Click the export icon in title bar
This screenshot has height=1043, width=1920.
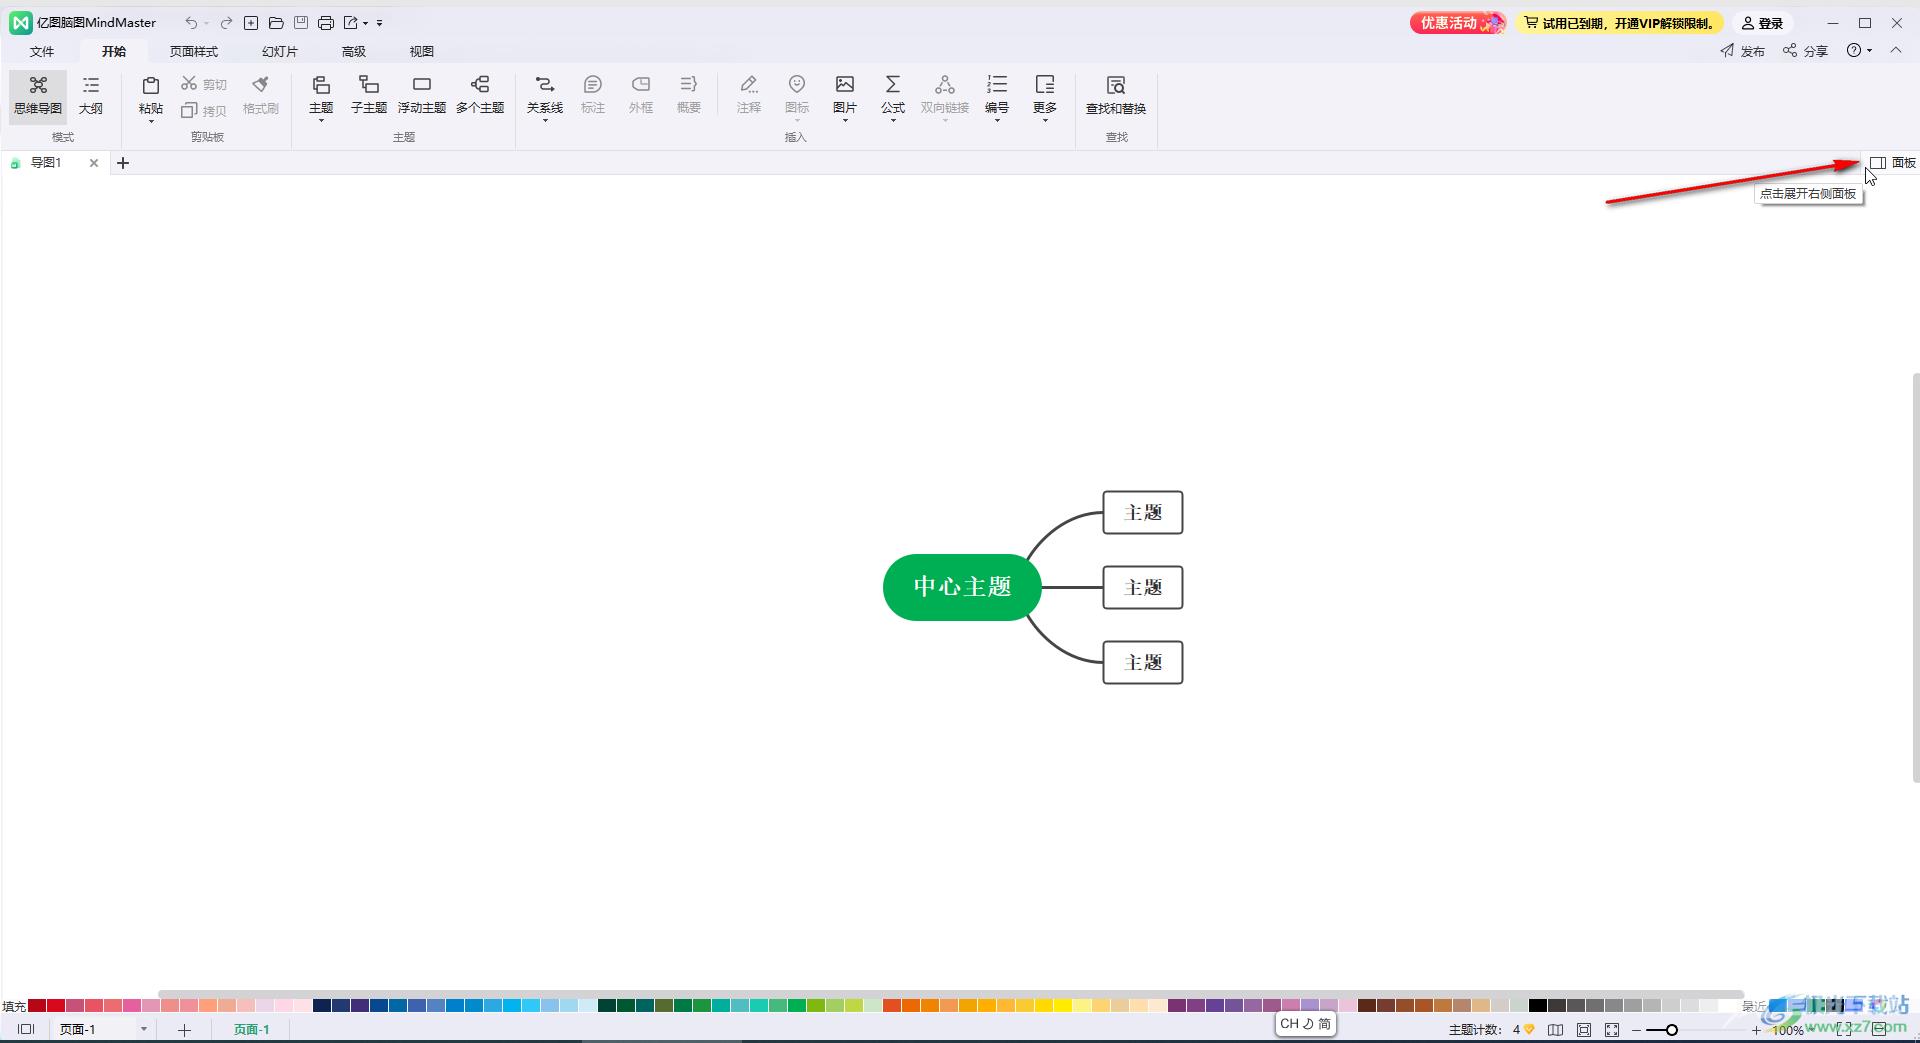351,22
